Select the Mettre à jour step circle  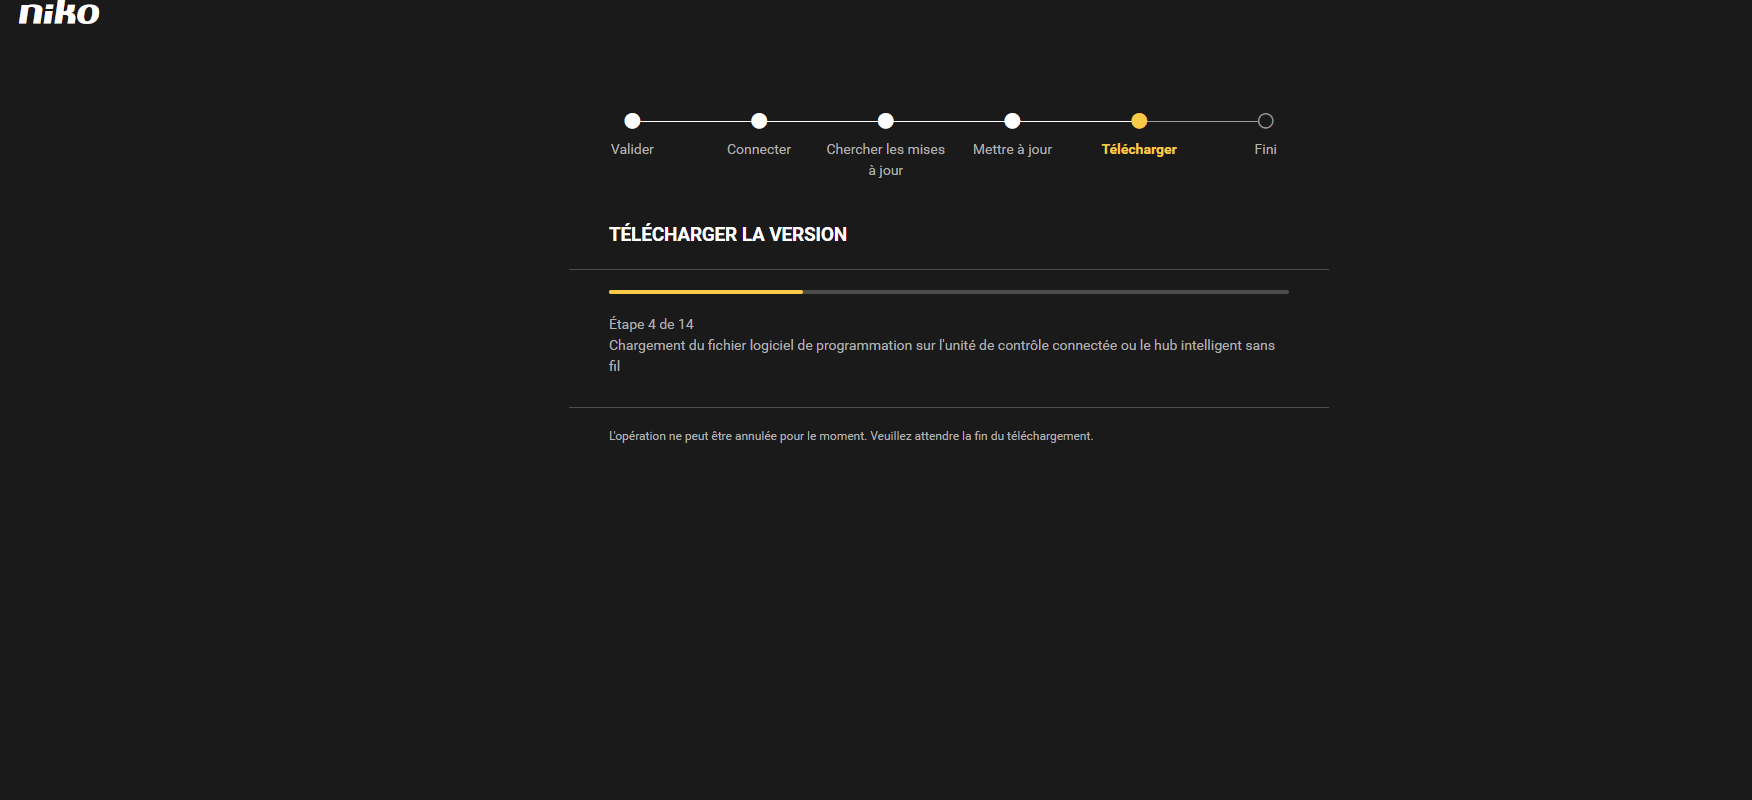pos(1012,121)
